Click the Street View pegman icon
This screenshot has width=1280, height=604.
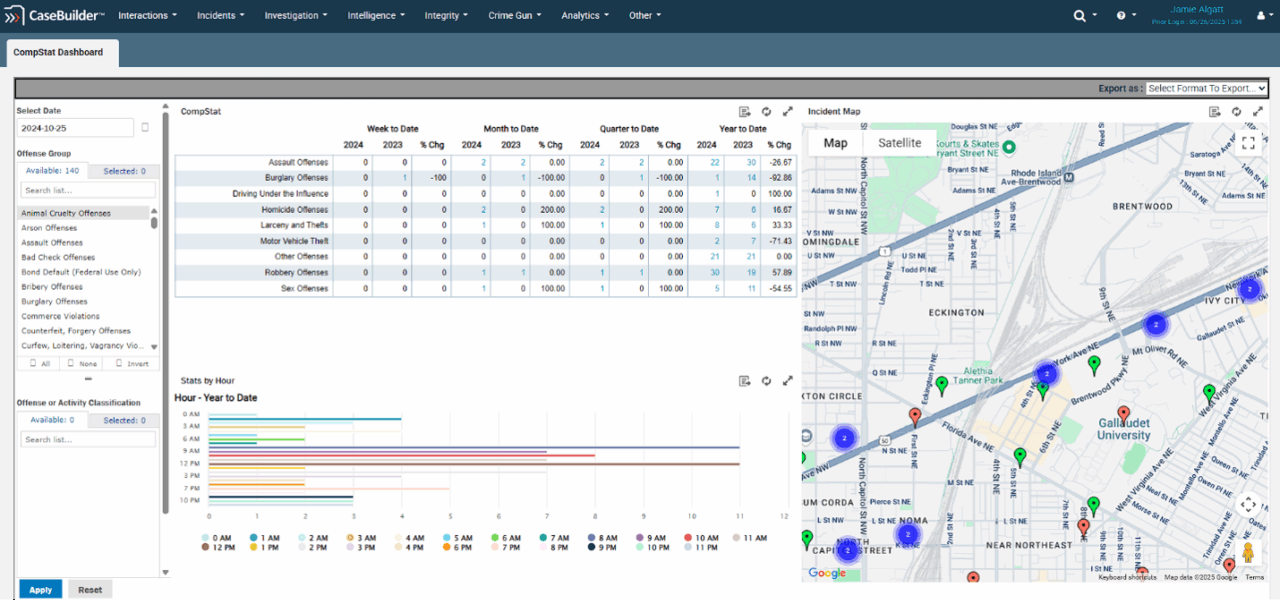[x=1248, y=552]
